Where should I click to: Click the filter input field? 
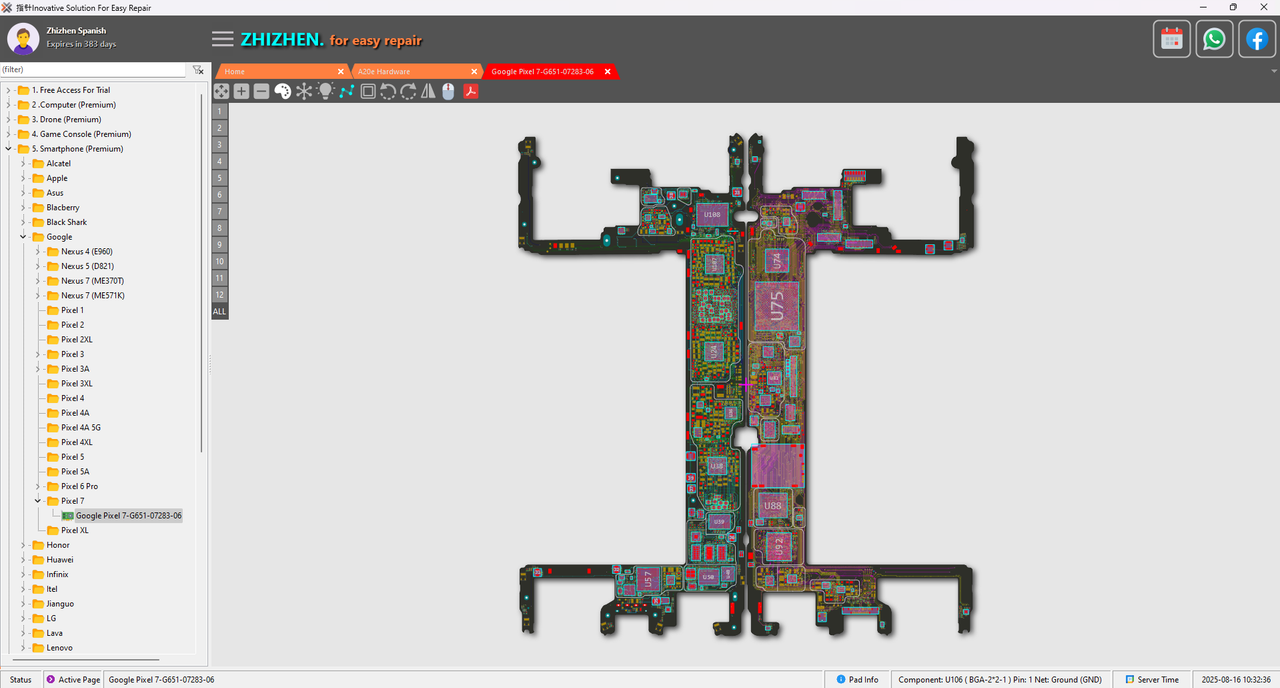pos(93,70)
